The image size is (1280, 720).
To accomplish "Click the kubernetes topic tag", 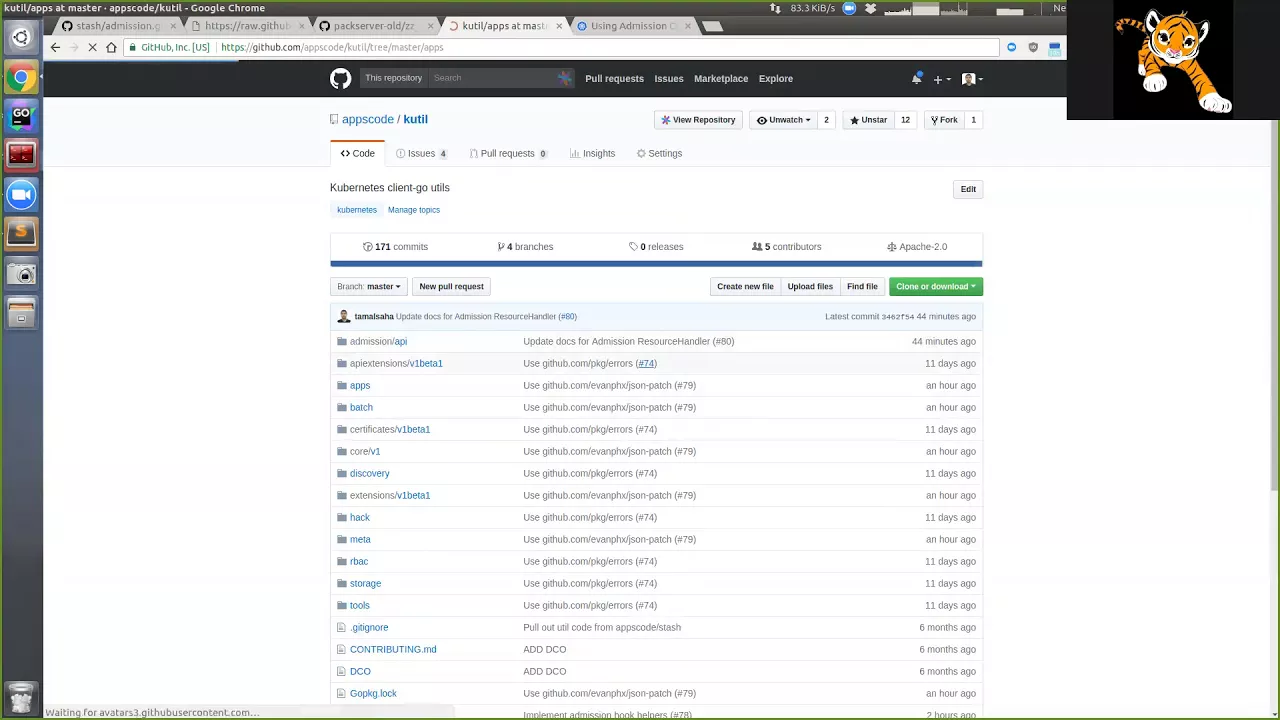I will [x=357, y=210].
